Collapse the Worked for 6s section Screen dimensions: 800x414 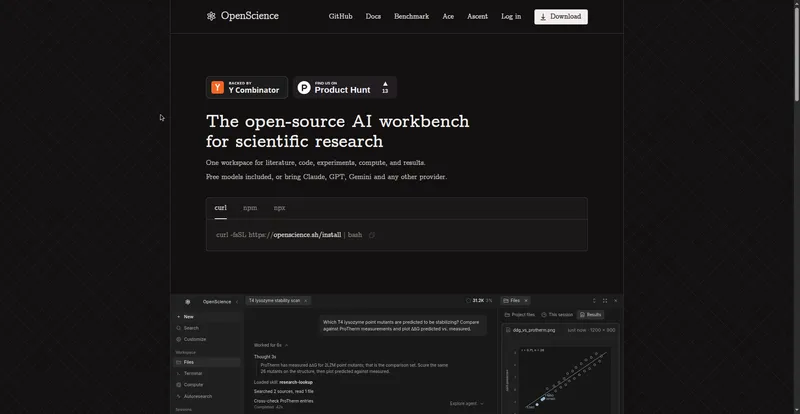point(271,346)
